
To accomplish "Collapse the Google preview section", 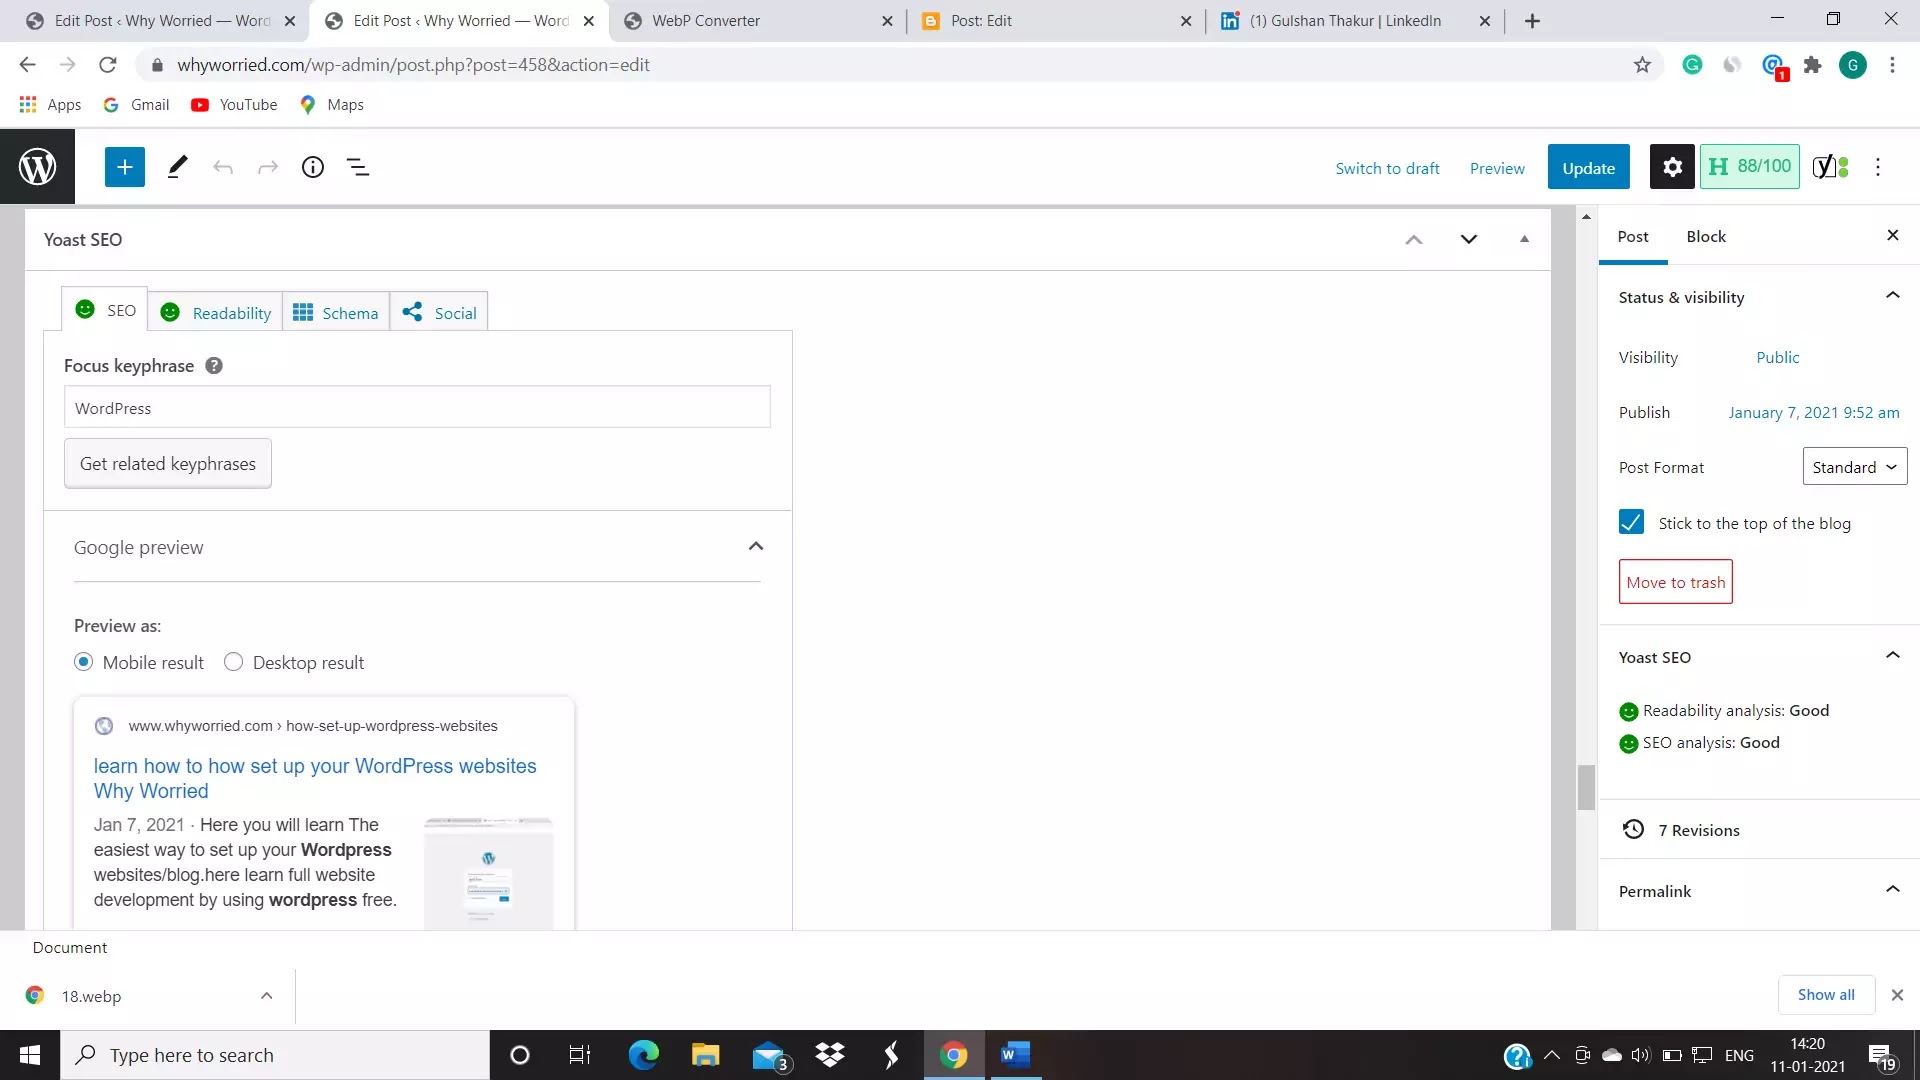I will pos(756,547).
